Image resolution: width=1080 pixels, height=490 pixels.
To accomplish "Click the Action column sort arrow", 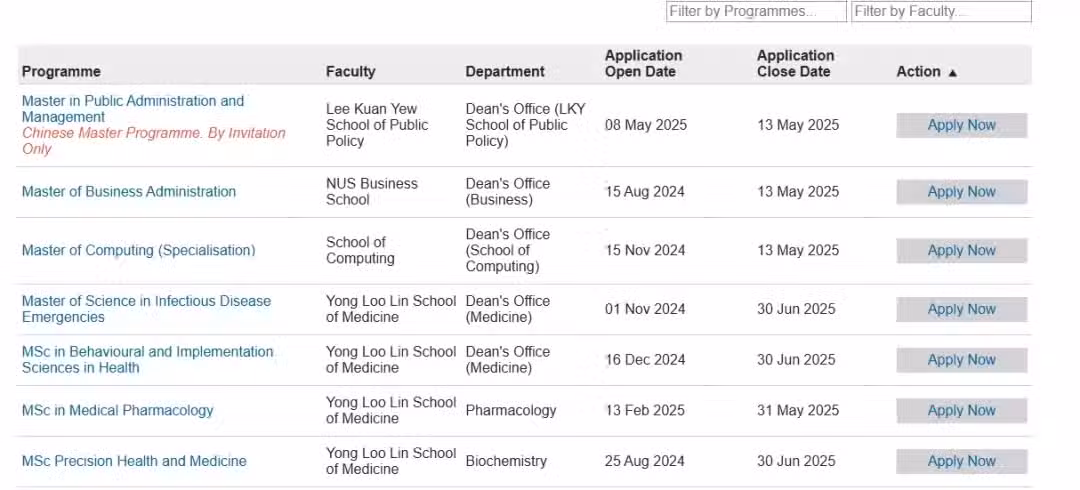I will pyautogui.click(x=953, y=72).
